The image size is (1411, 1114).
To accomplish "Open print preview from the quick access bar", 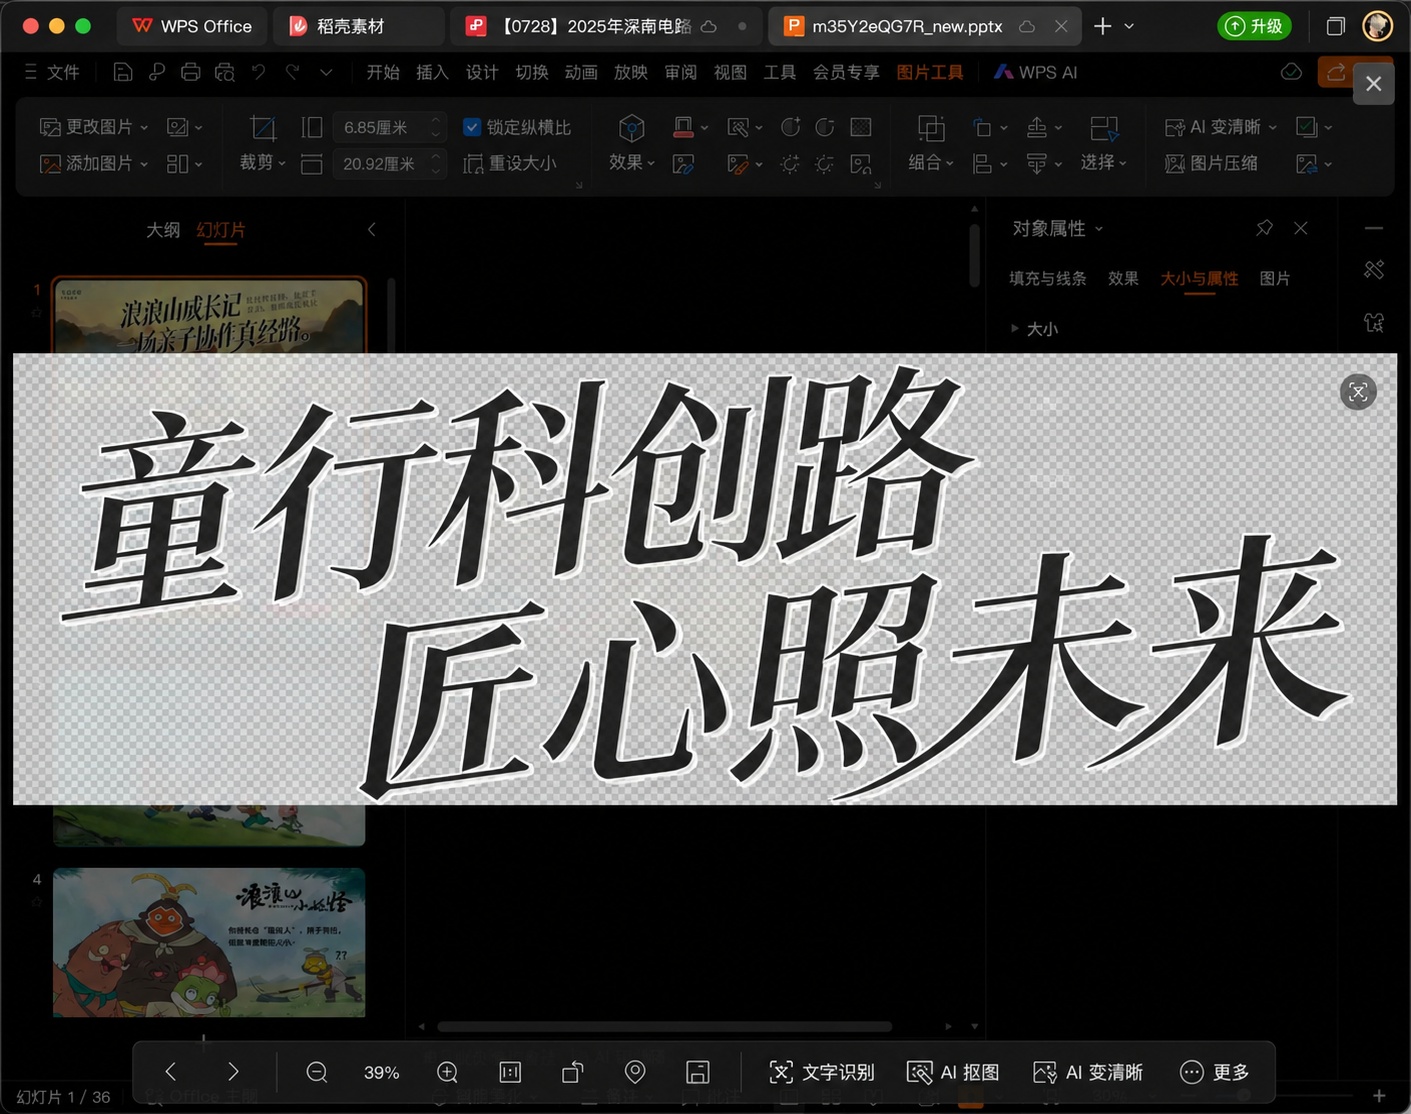I will [225, 72].
